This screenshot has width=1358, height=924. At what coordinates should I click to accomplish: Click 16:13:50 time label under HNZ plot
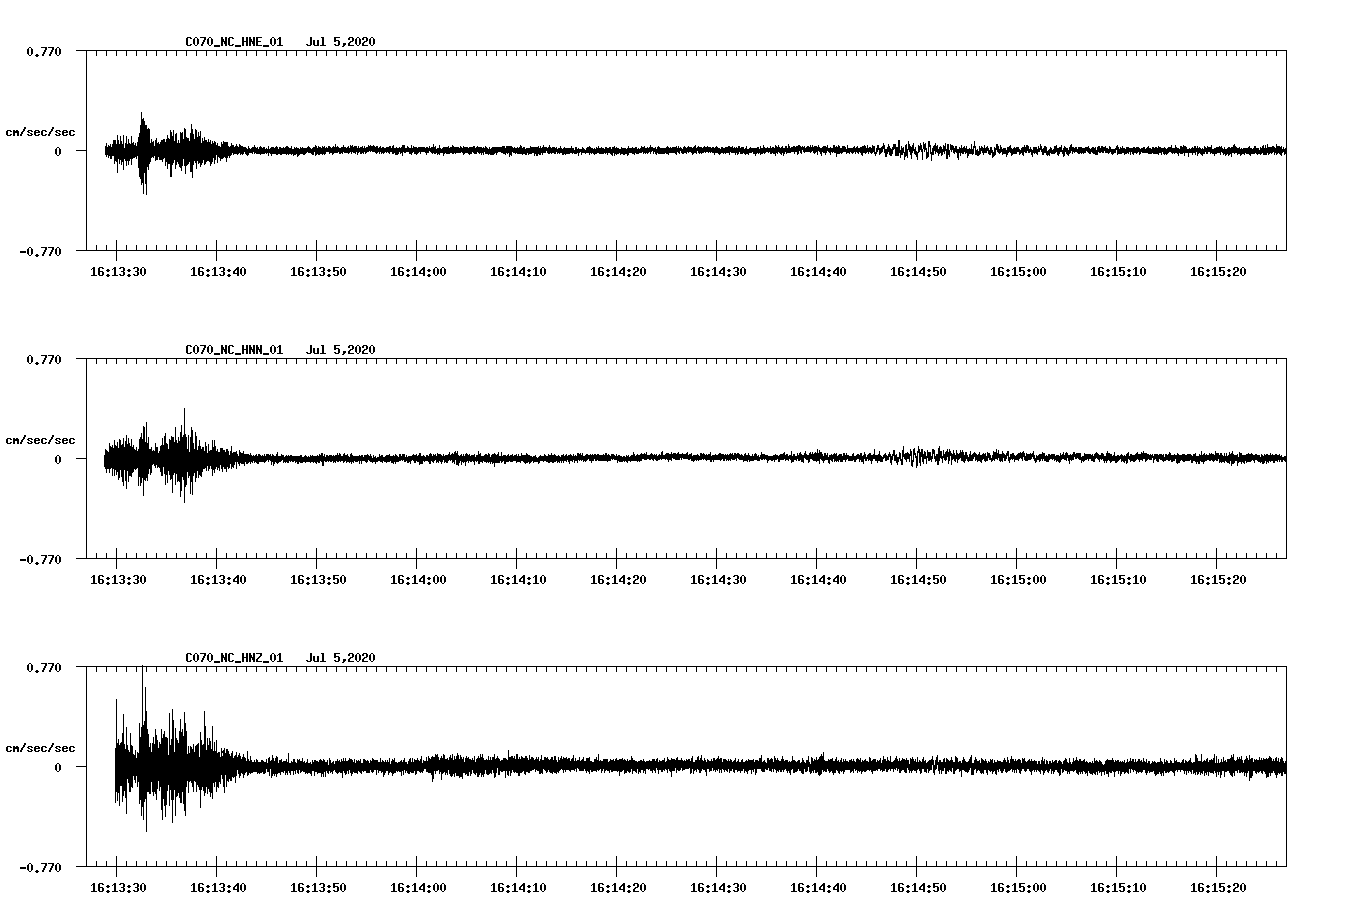tap(318, 887)
